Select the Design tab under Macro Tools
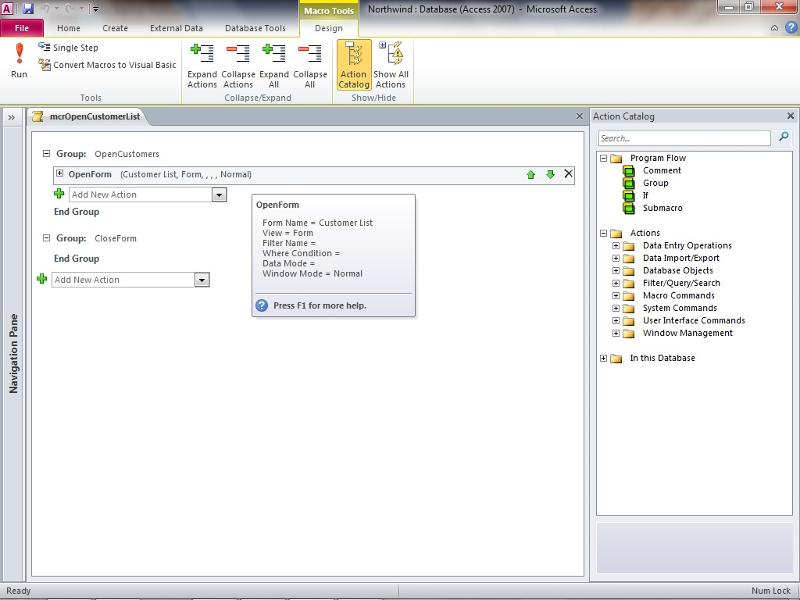The height and width of the screenshot is (600, 800). pyautogui.click(x=329, y=28)
